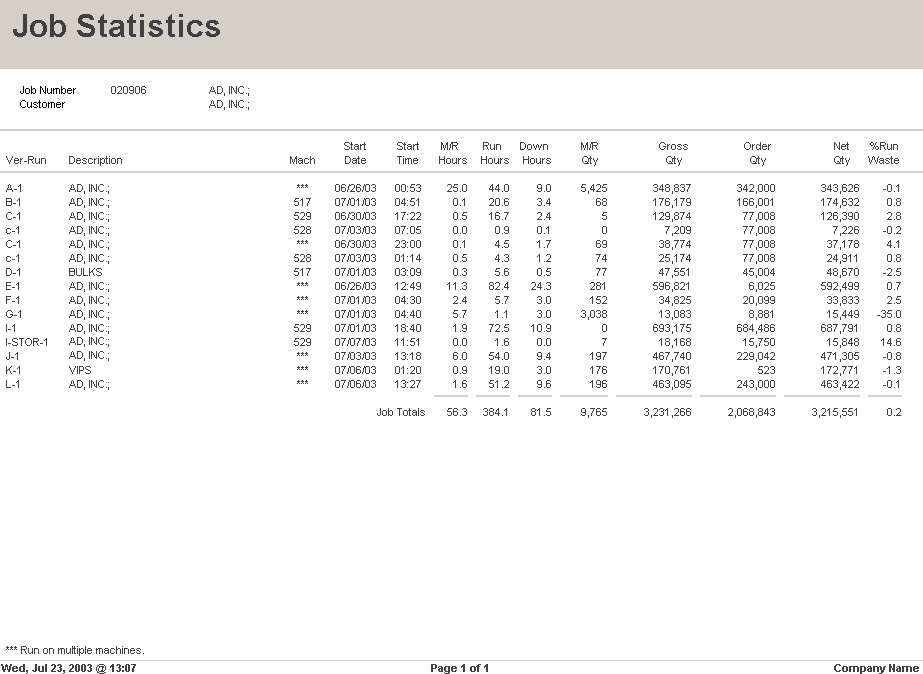Click the Job Statistics report title
The width and height of the screenshot is (923, 674).
[x=117, y=26]
